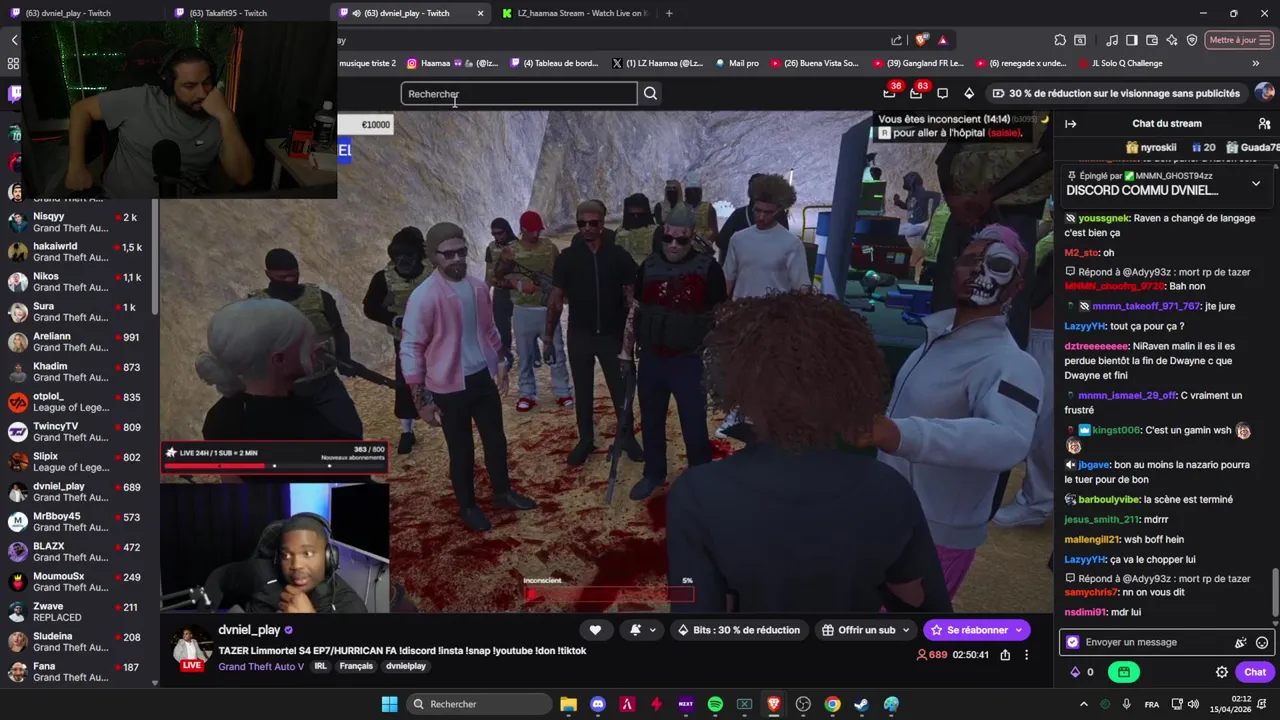
Task: Open Grand Theft Auto V category link
Action: [x=261, y=667]
